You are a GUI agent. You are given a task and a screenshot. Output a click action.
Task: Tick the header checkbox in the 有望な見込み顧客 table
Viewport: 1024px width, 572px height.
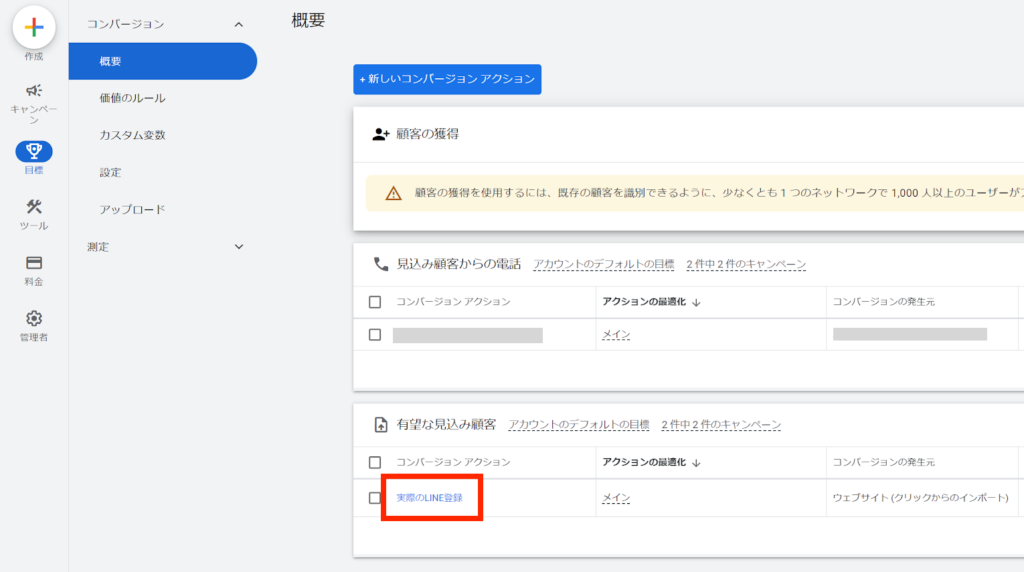coord(375,463)
